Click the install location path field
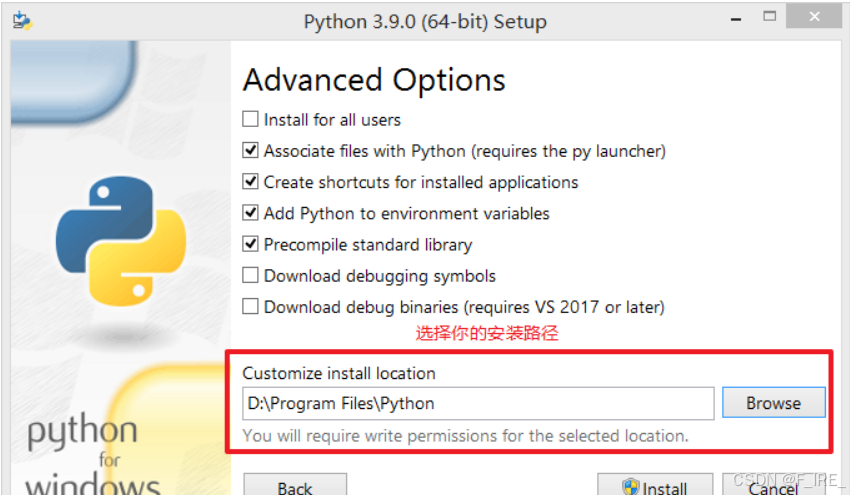The image size is (850, 495). (x=478, y=403)
